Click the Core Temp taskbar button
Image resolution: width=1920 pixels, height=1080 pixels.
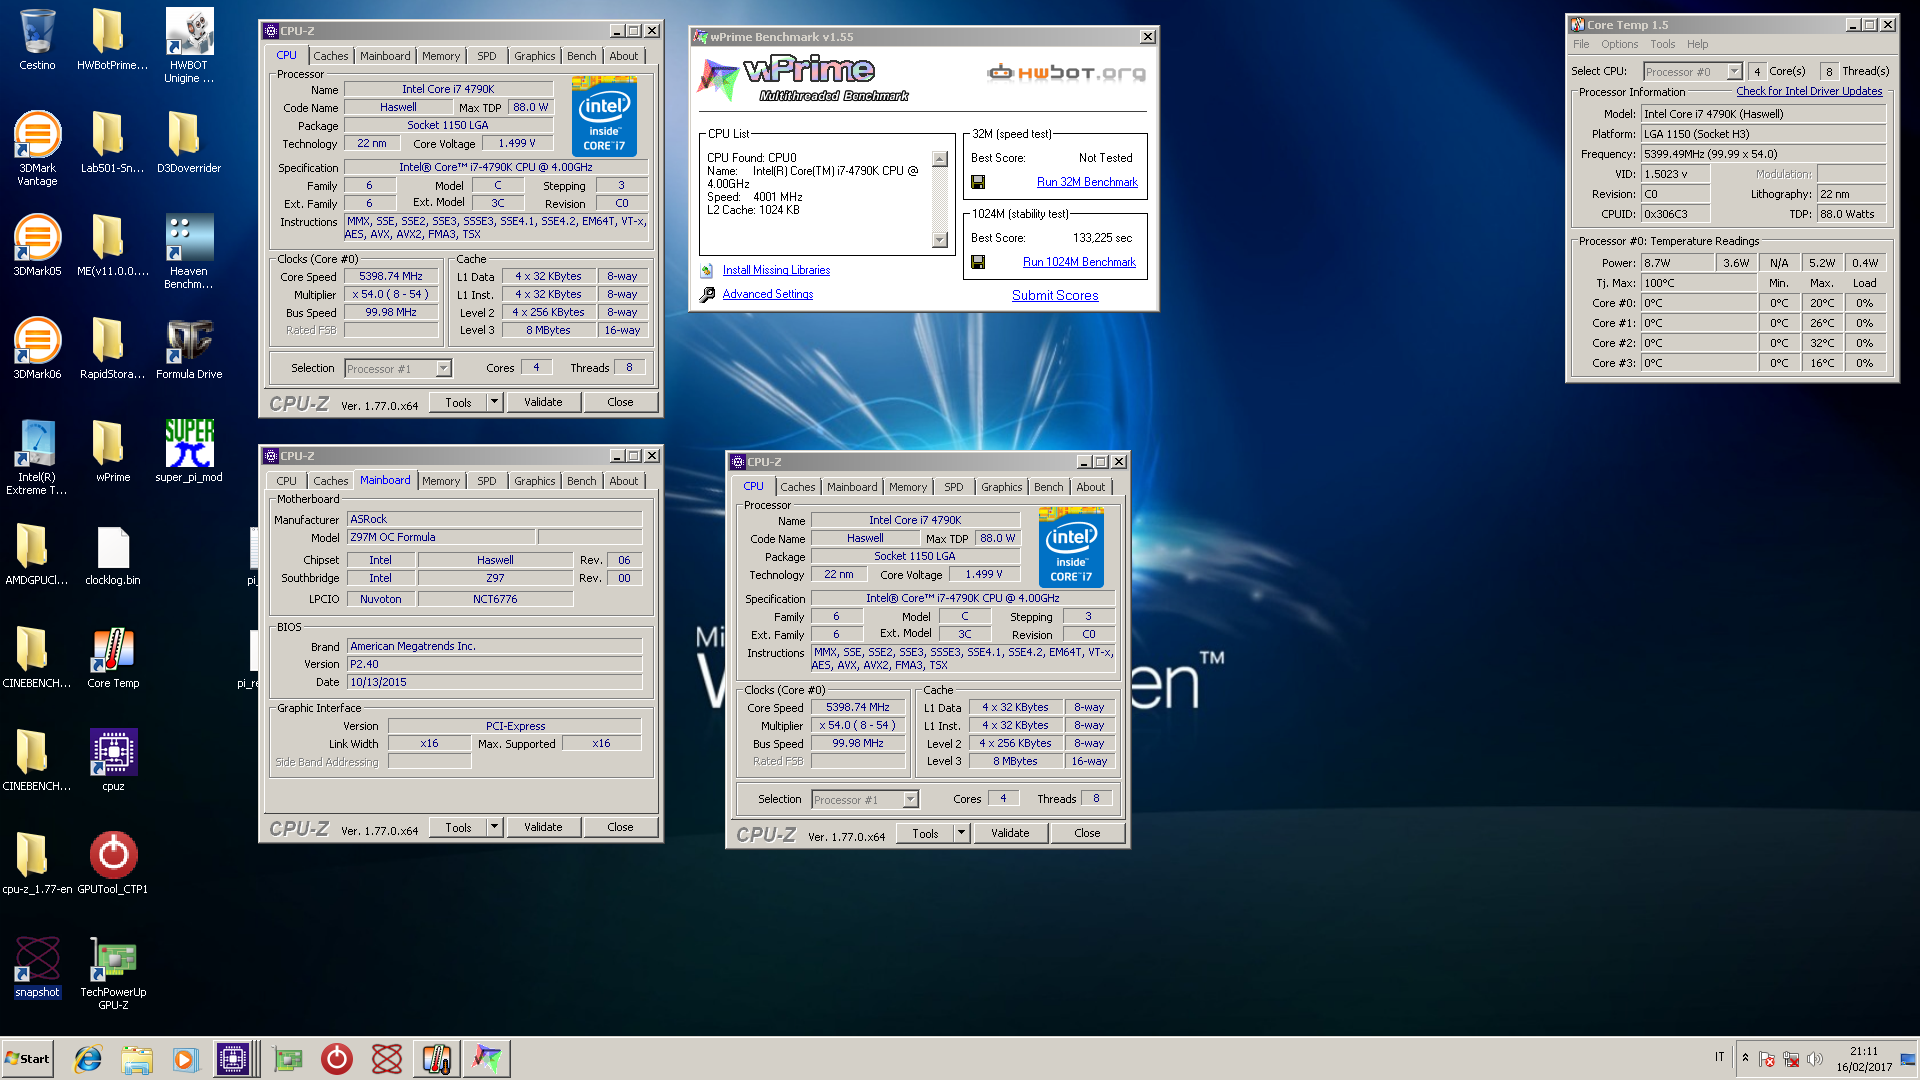436,1059
